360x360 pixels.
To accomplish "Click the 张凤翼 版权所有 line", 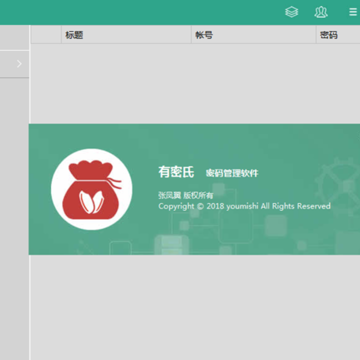I will [186, 196].
